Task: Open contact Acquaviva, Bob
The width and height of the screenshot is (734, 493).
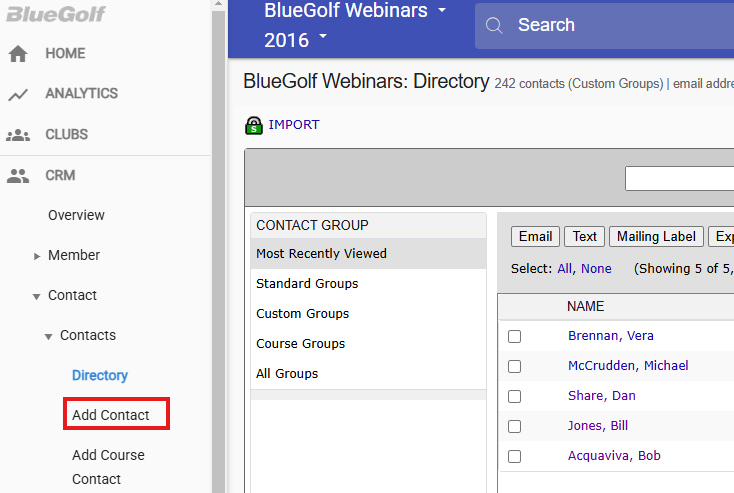Action: click(x=614, y=456)
